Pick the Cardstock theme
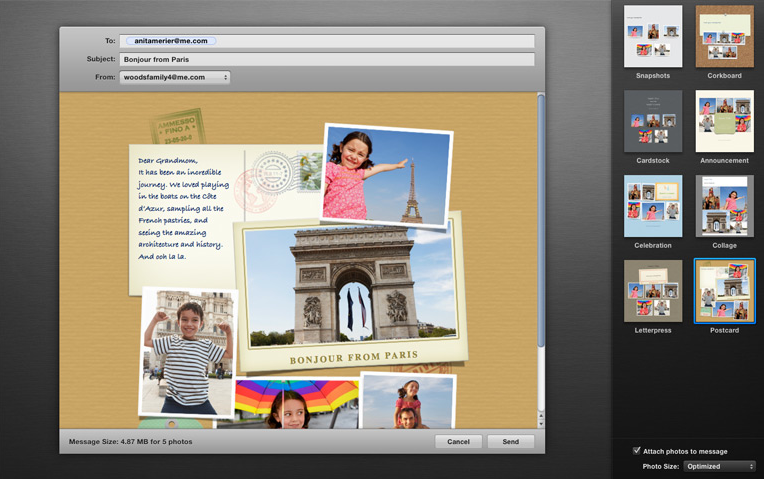Screen dimensions: 764x479 click(x=653, y=121)
